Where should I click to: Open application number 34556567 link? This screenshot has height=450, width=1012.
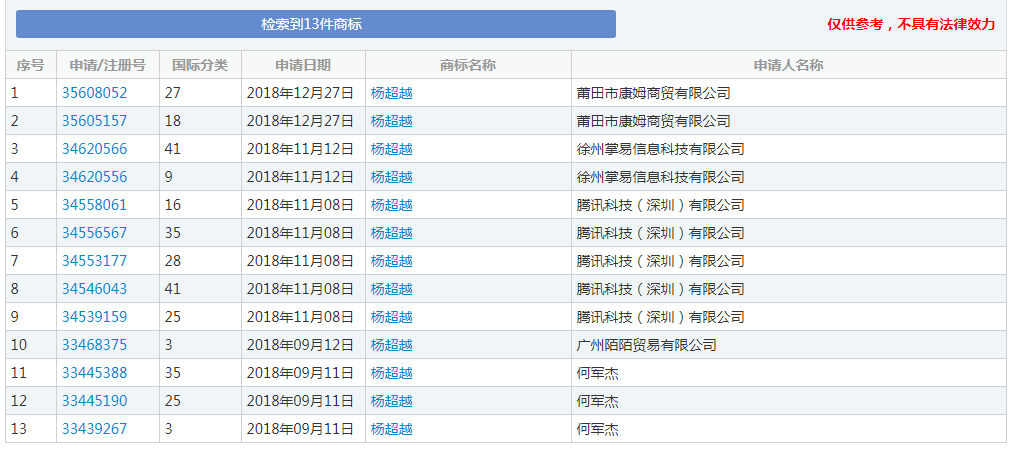95,233
